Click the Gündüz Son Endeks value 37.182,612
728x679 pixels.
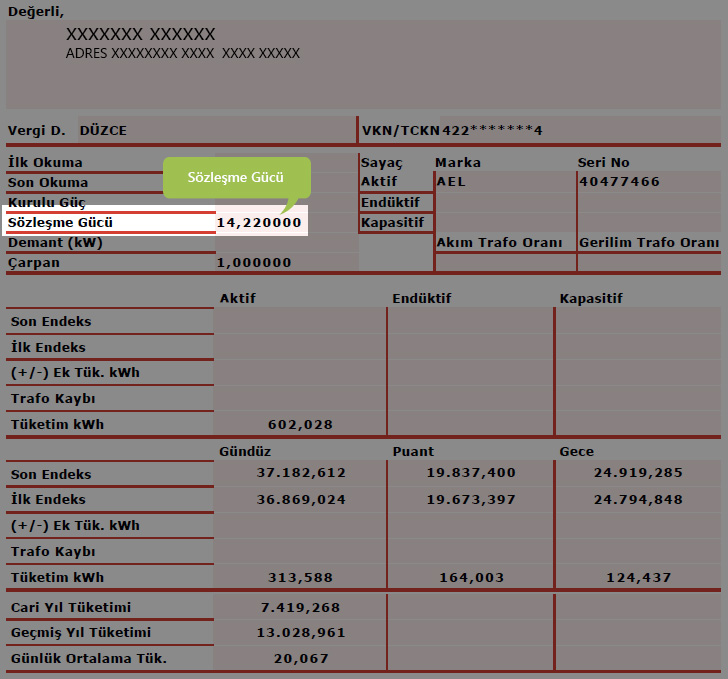pyautogui.click(x=301, y=474)
